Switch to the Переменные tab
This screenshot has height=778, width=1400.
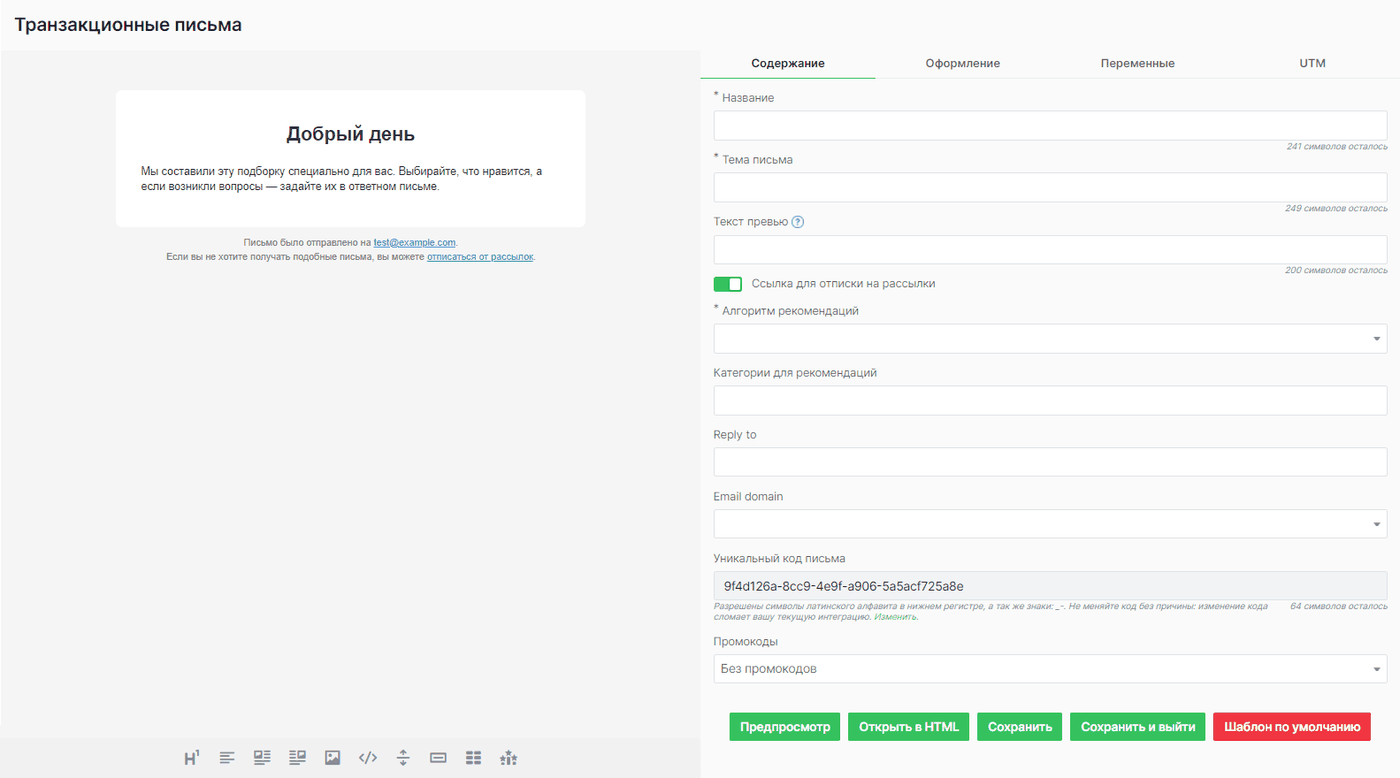(1138, 63)
